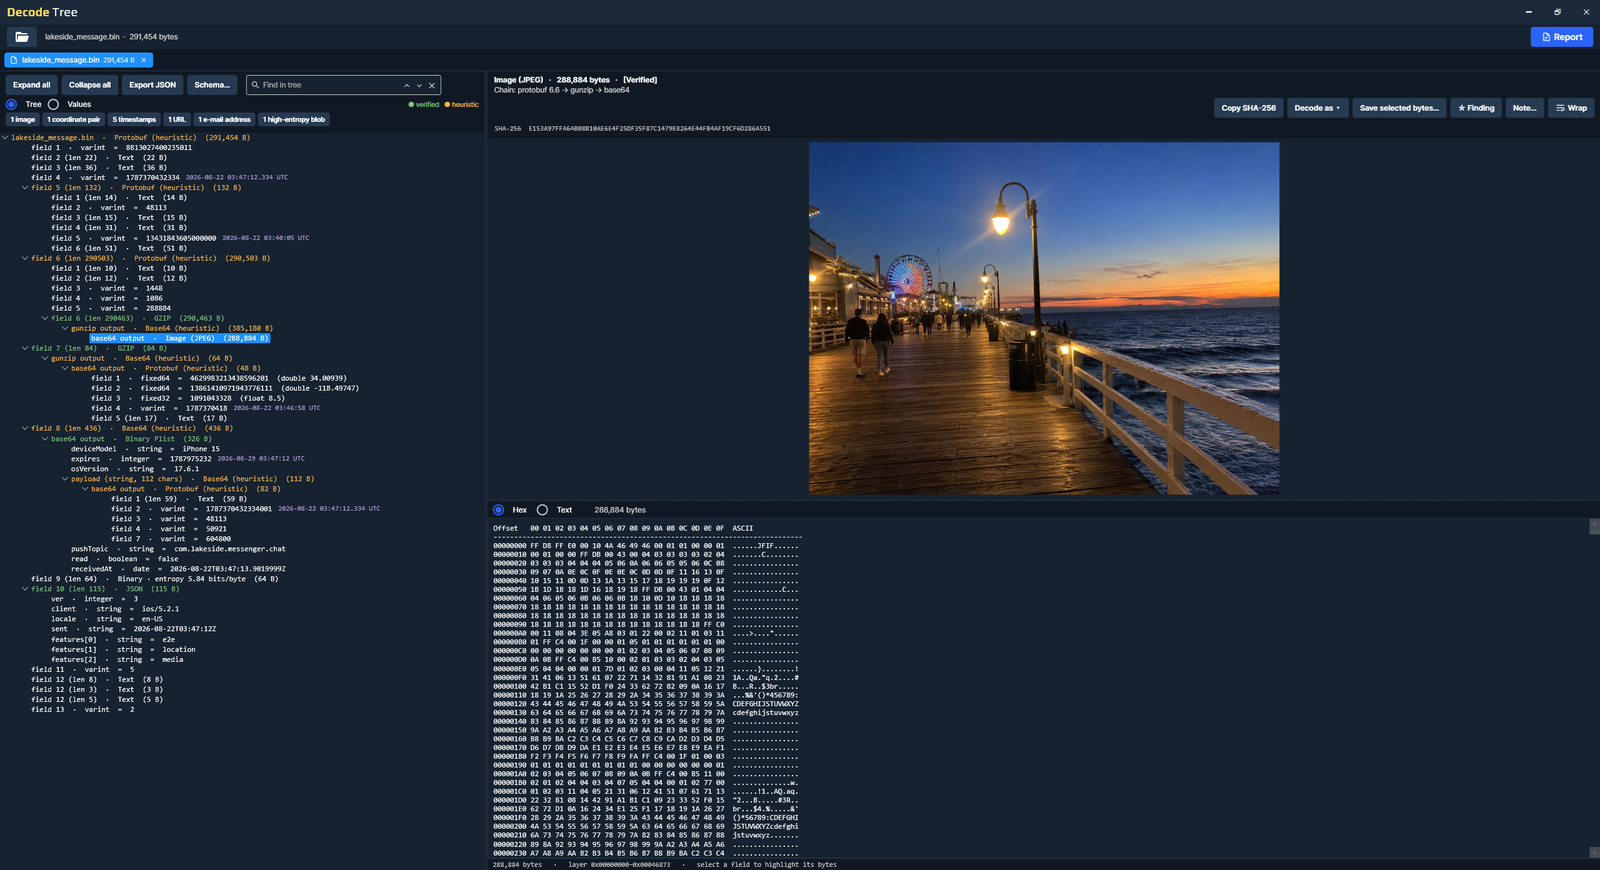1600x870 pixels.
Task: Click Save selected bytes...
Action: point(1399,108)
